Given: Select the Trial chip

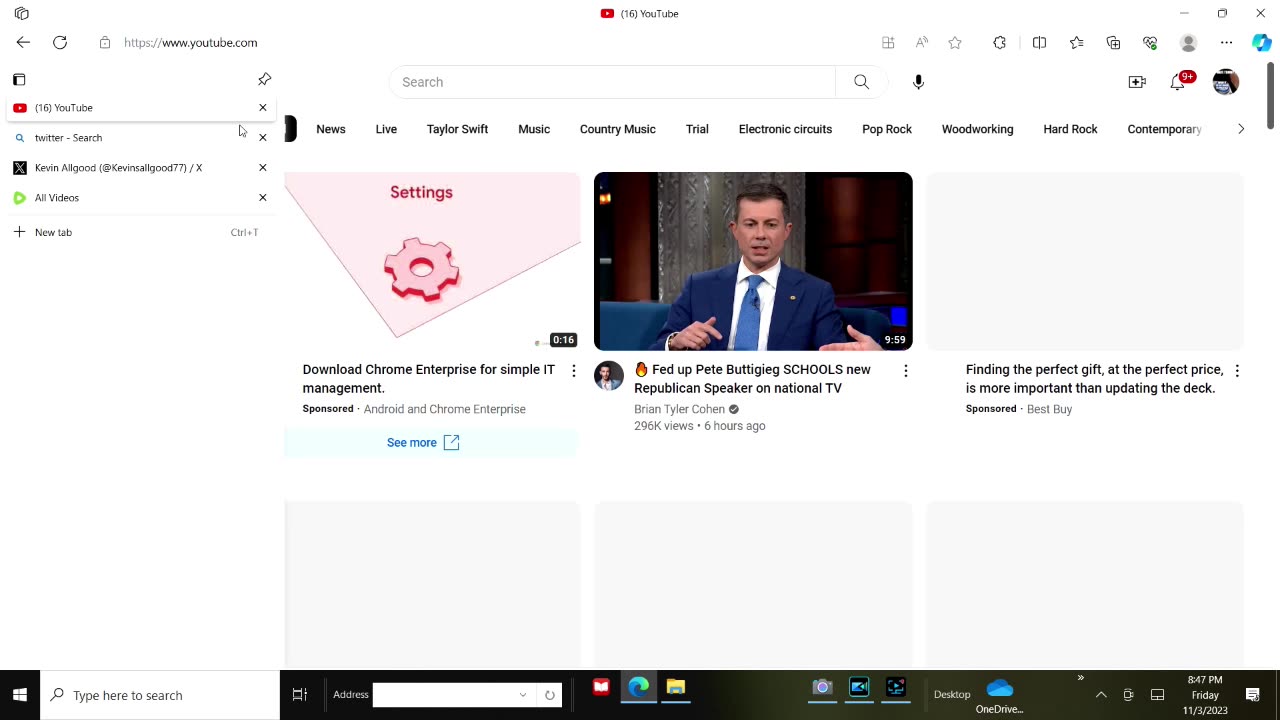Looking at the screenshot, I should 697,129.
